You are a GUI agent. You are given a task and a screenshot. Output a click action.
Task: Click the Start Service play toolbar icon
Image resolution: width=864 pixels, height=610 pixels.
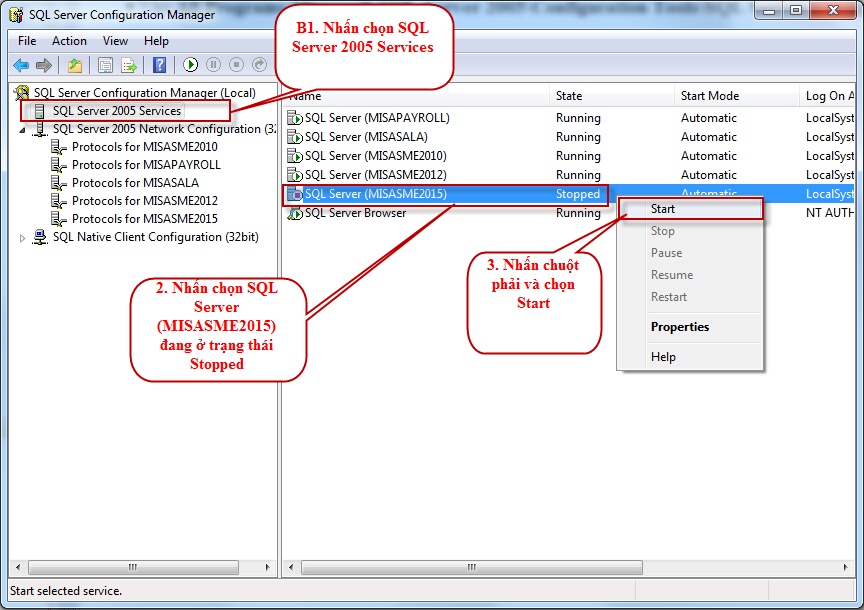point(191,65)
